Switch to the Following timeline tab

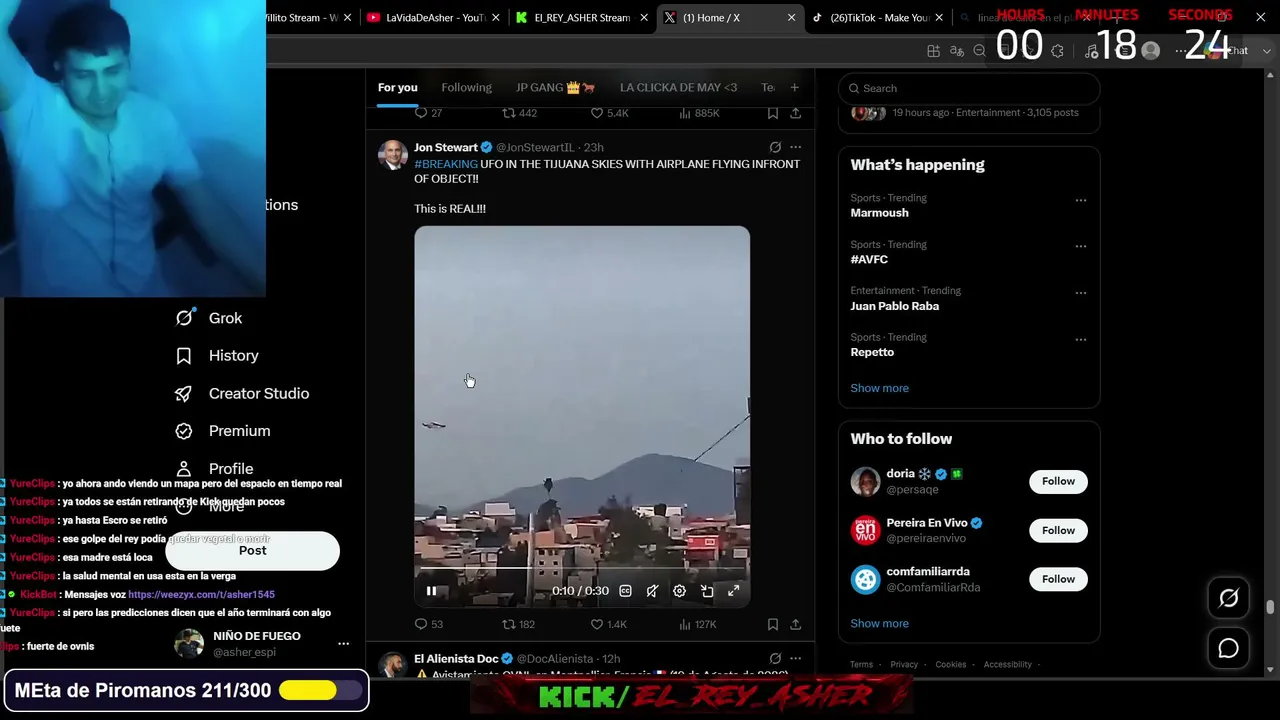click(467, 87)
